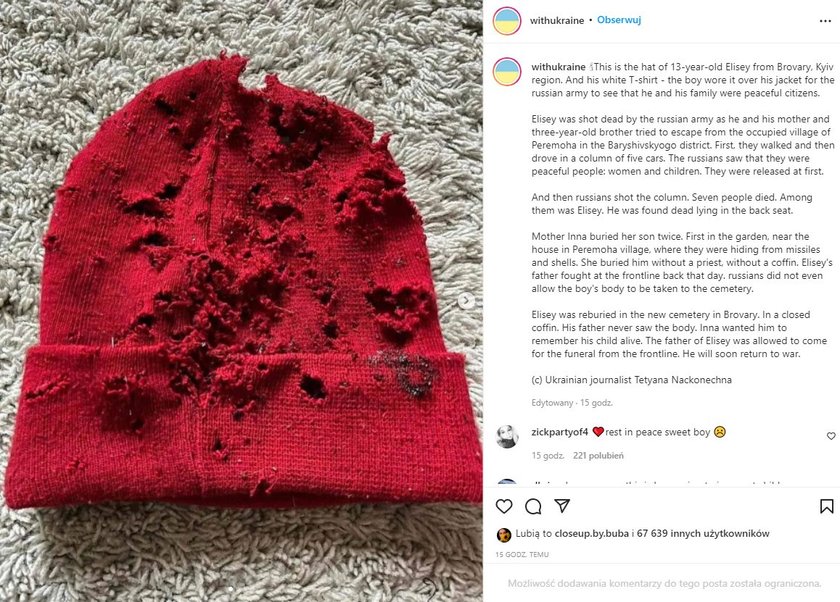The image size is (840, 602).
Task: Save post with bookmark icon
Action: [x=827, y=506]
